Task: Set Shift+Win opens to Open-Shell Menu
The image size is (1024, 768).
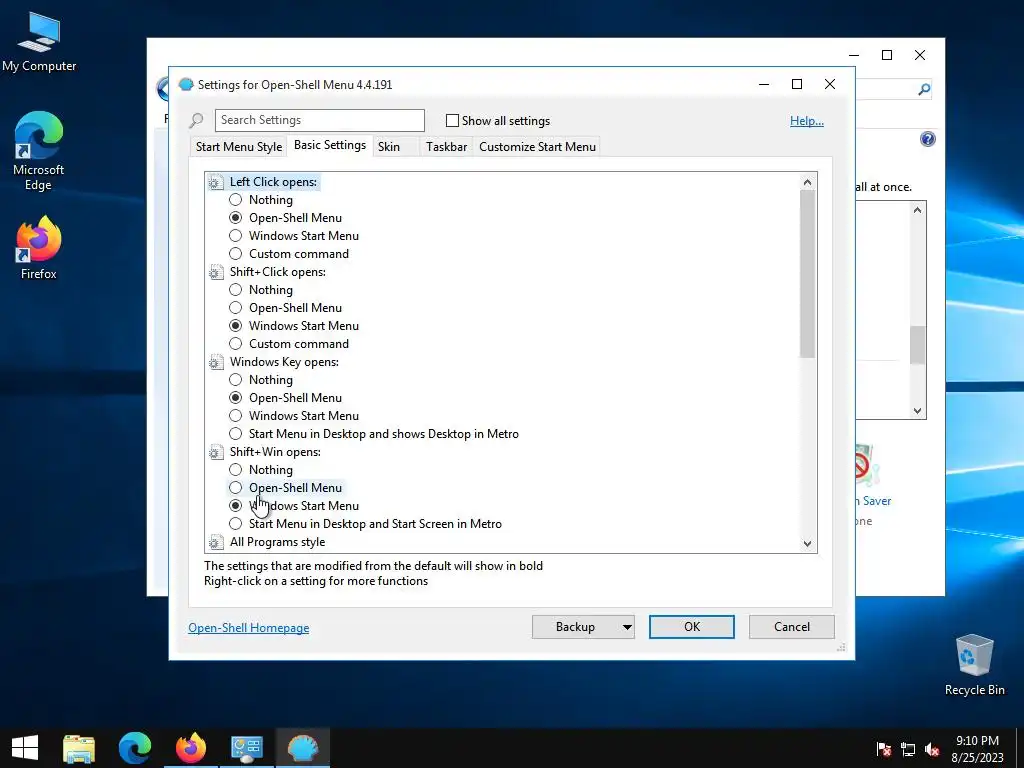Action: click(x=236, y=488)
